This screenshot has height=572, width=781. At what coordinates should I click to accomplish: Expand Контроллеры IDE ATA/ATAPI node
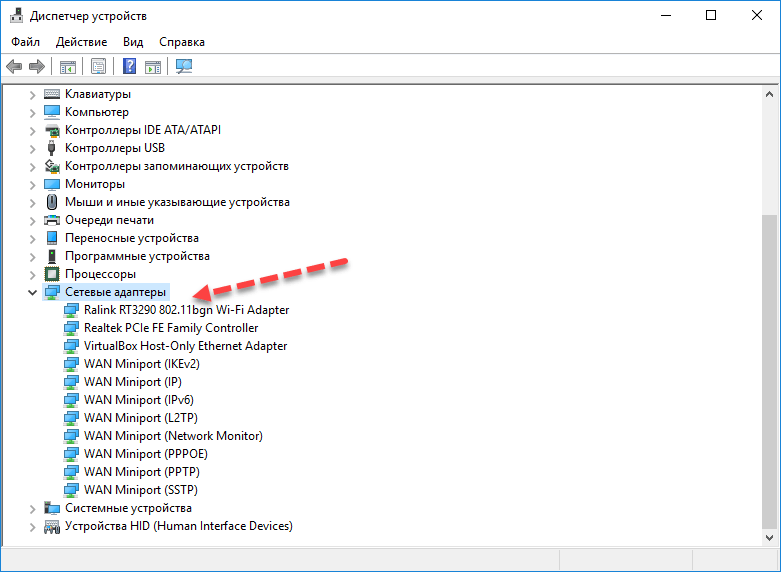[32, 131]
